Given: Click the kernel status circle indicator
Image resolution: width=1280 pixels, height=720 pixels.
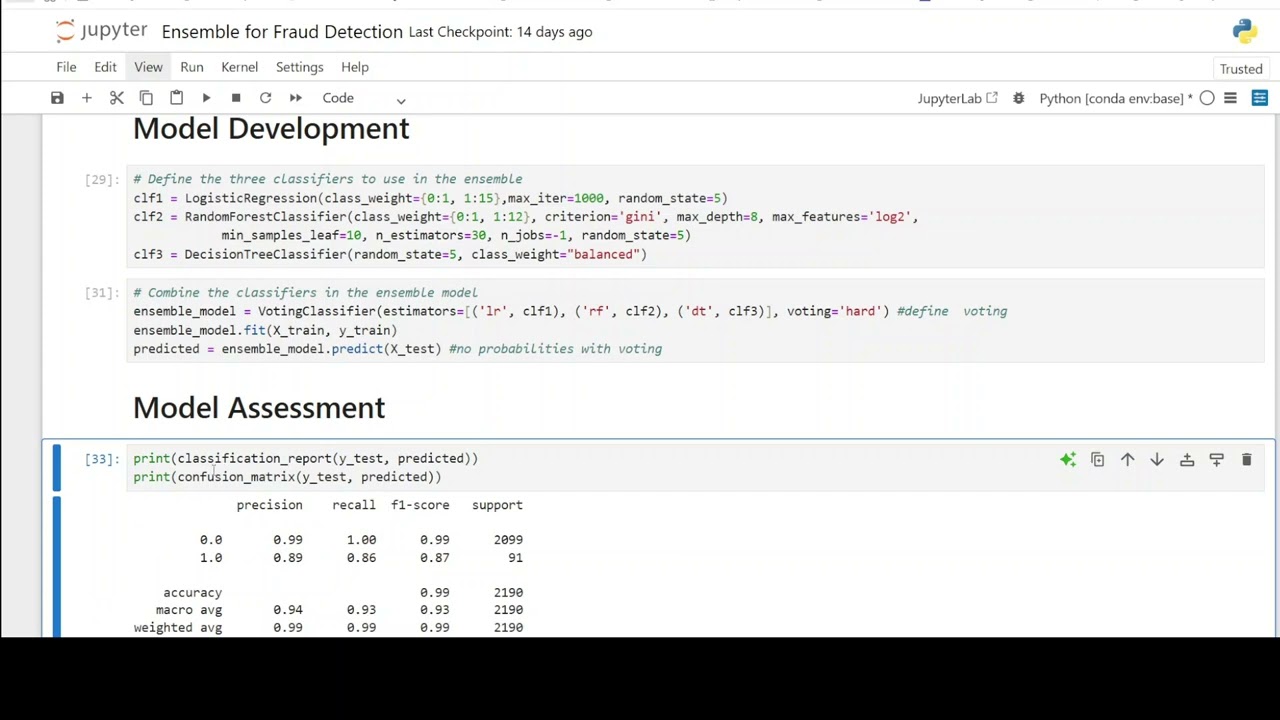Looking at the screenshot, I should [1207, 98].
